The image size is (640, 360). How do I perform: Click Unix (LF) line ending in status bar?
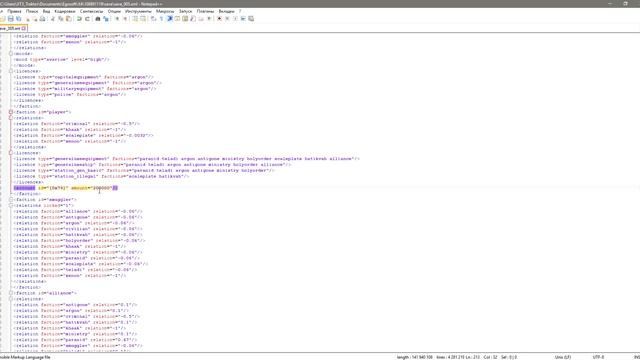click(563, 357)
